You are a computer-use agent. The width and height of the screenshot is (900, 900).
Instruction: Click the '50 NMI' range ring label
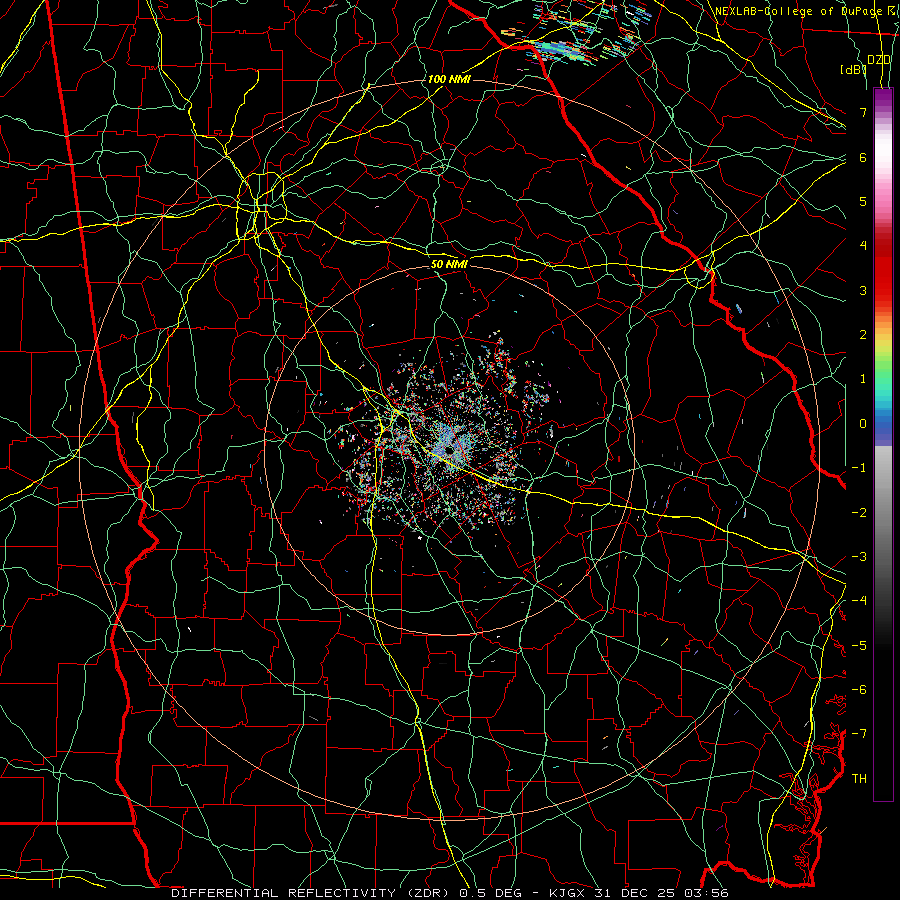(449, 264)
